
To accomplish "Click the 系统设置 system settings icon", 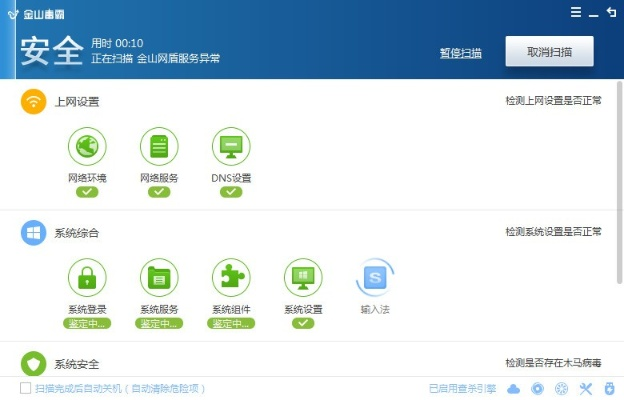I will (303, 277).
